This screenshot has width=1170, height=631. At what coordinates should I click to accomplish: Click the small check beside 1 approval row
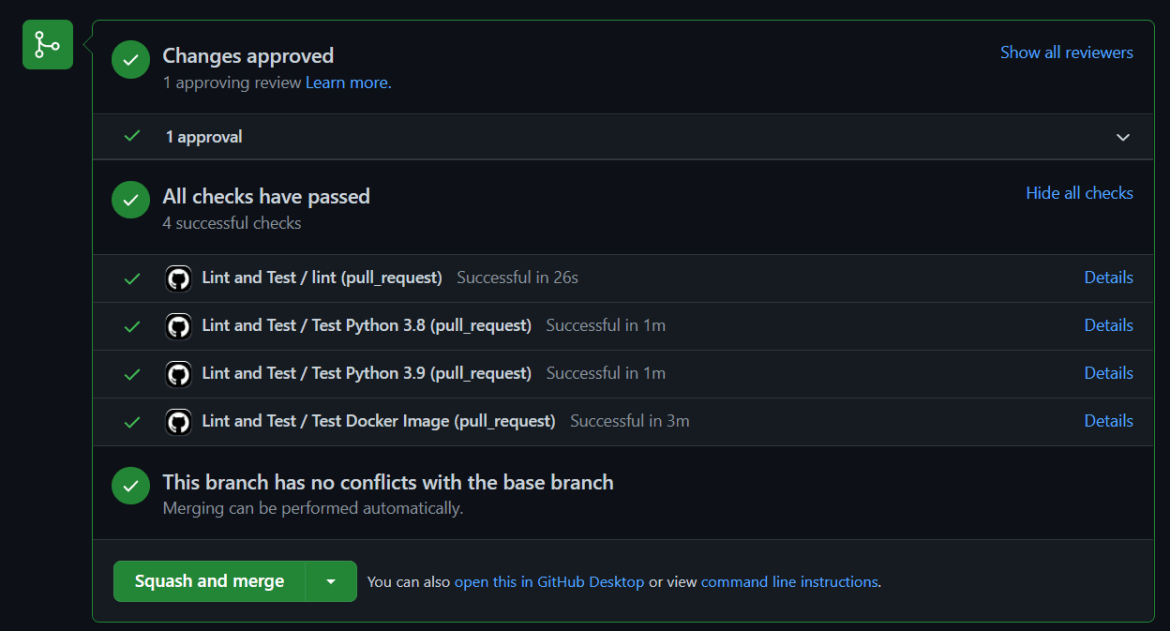tap(131, 137)
